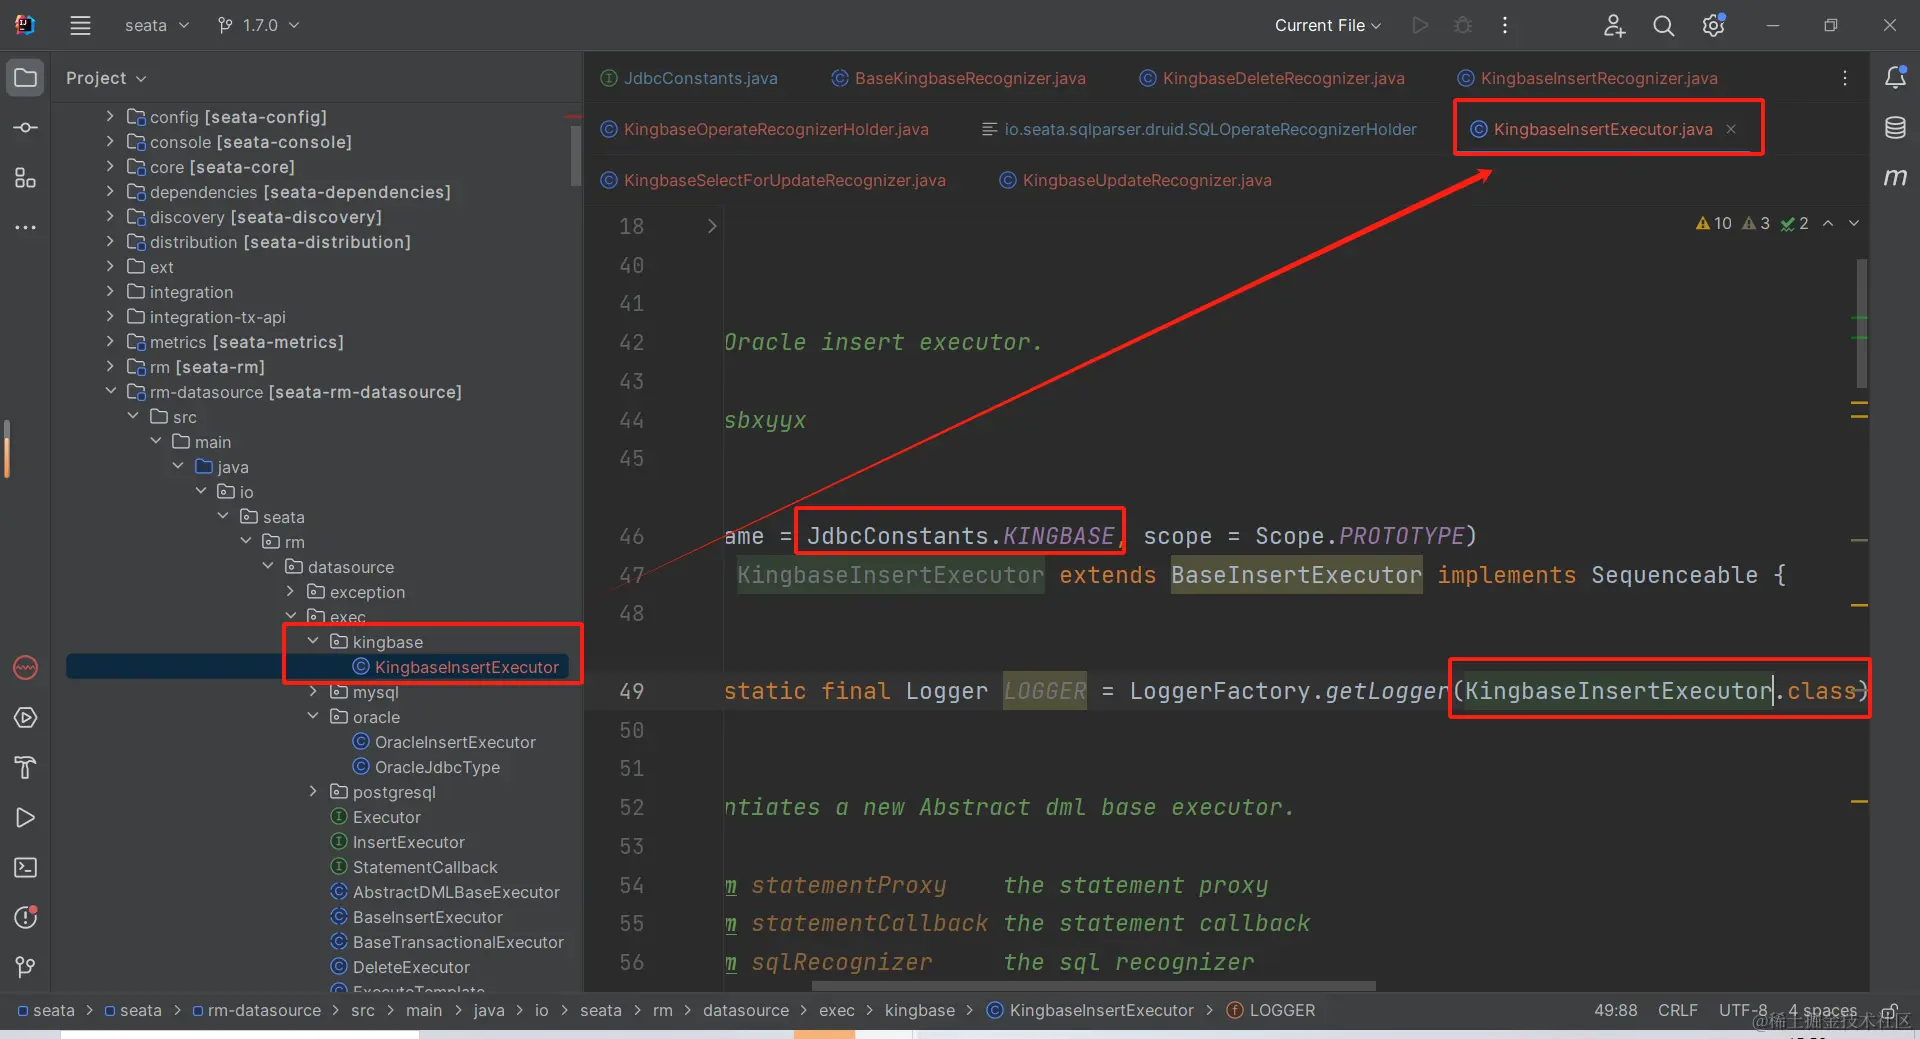Expand the folded code at line 18

(x=712, y=226)
